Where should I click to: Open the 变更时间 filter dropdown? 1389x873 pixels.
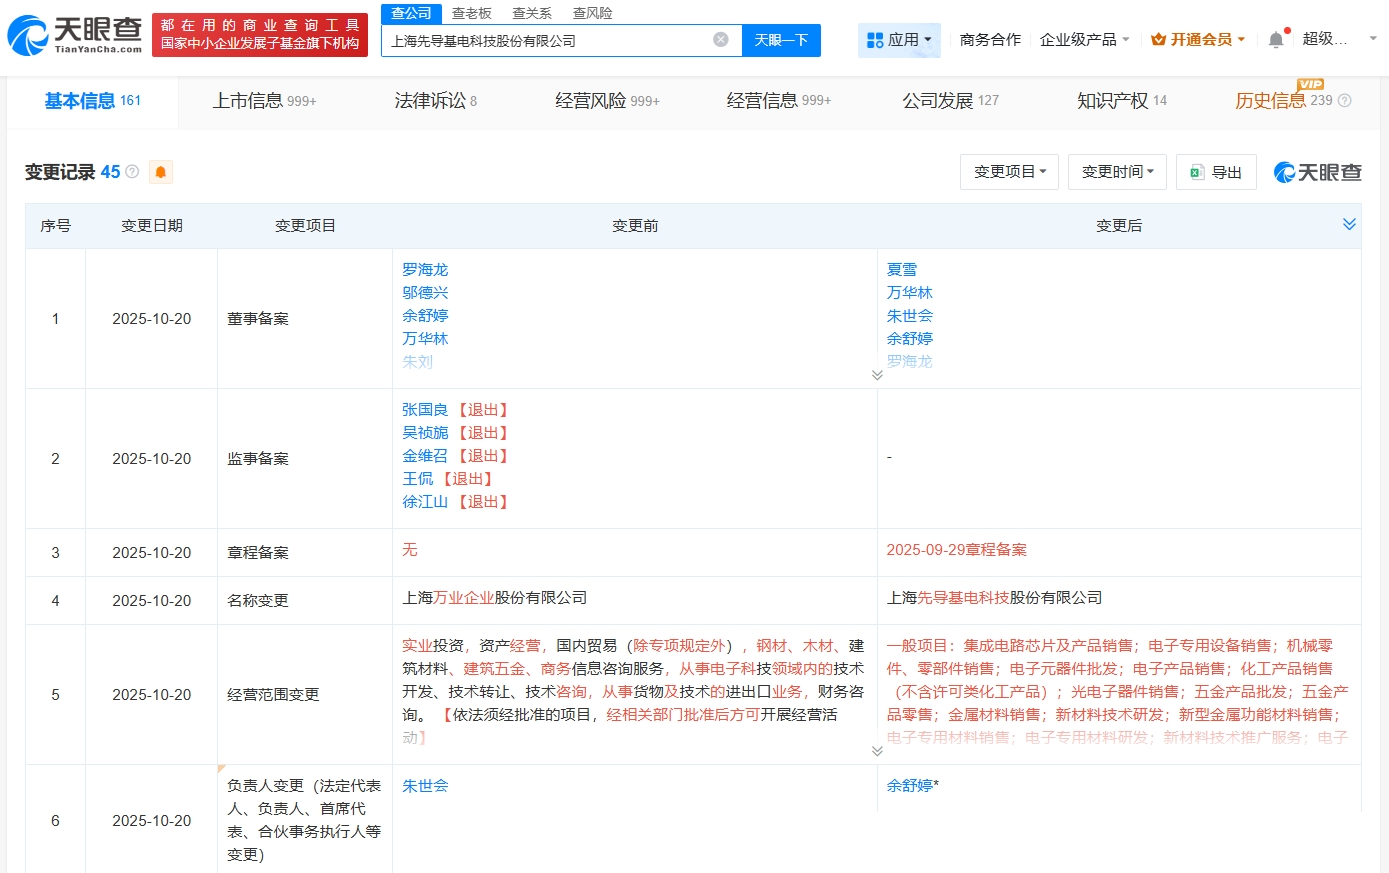pos(1117,171)
